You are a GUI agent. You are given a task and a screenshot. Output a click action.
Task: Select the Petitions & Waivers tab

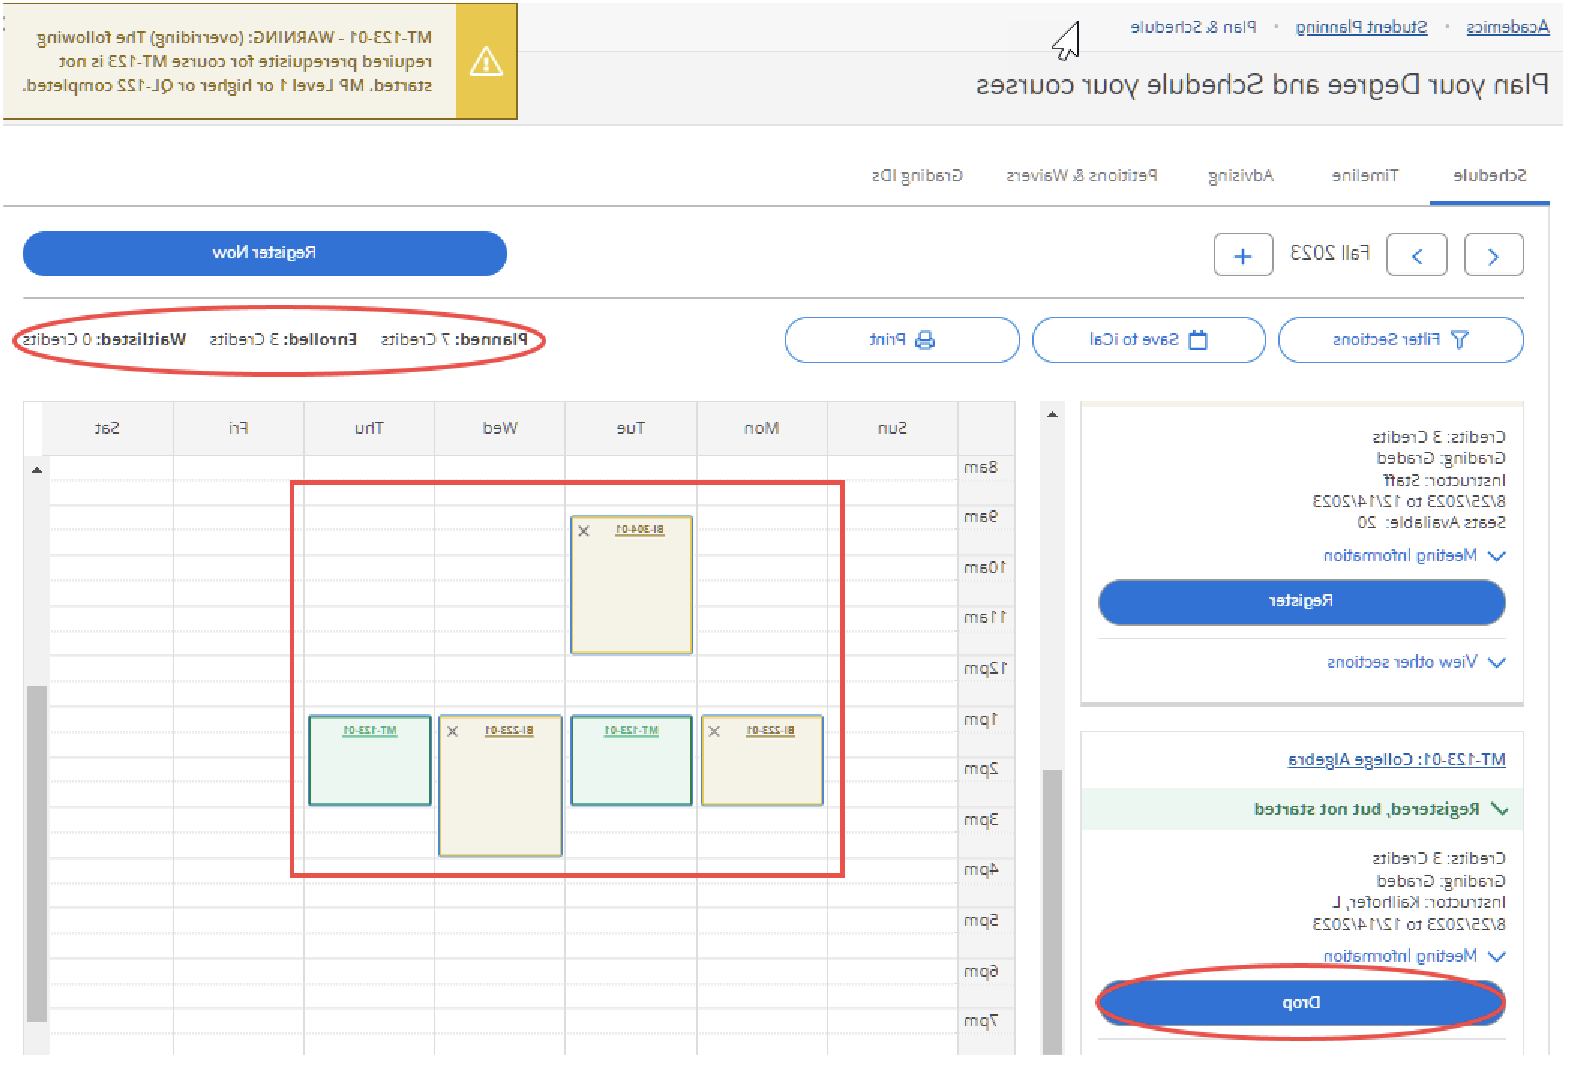coord(1081,175)
